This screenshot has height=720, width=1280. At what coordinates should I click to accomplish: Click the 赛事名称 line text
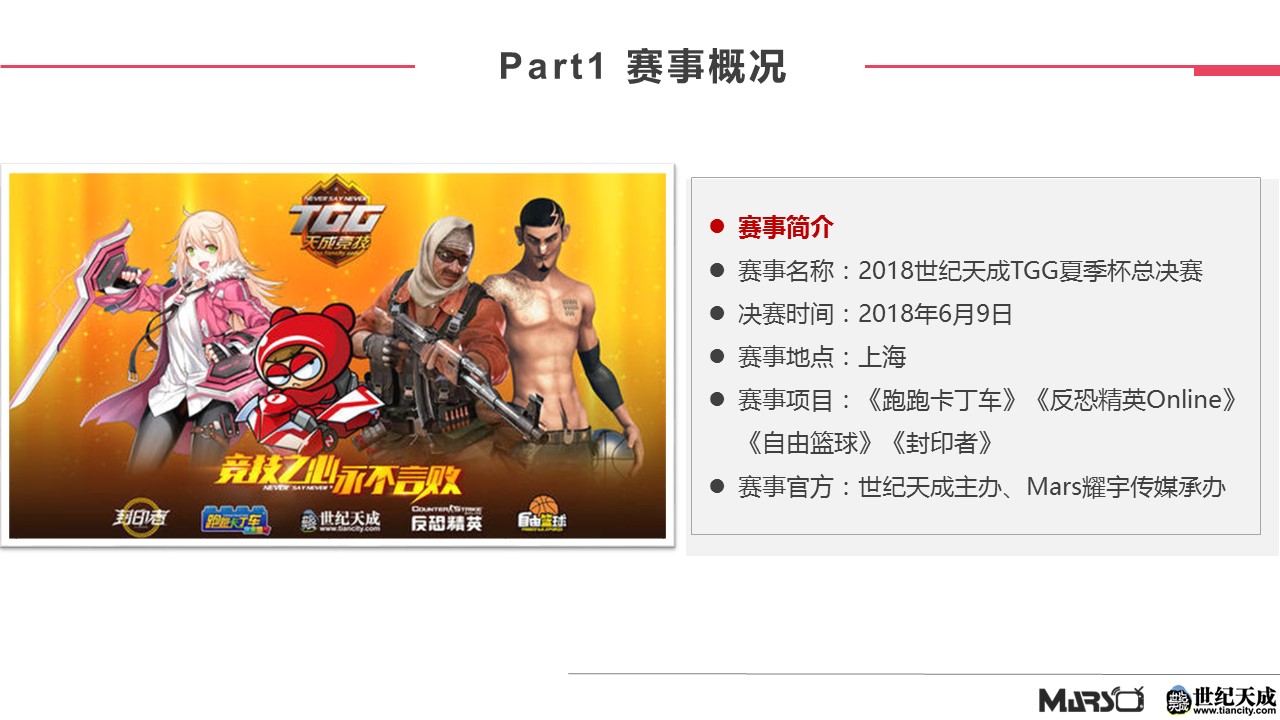(970, 271)
